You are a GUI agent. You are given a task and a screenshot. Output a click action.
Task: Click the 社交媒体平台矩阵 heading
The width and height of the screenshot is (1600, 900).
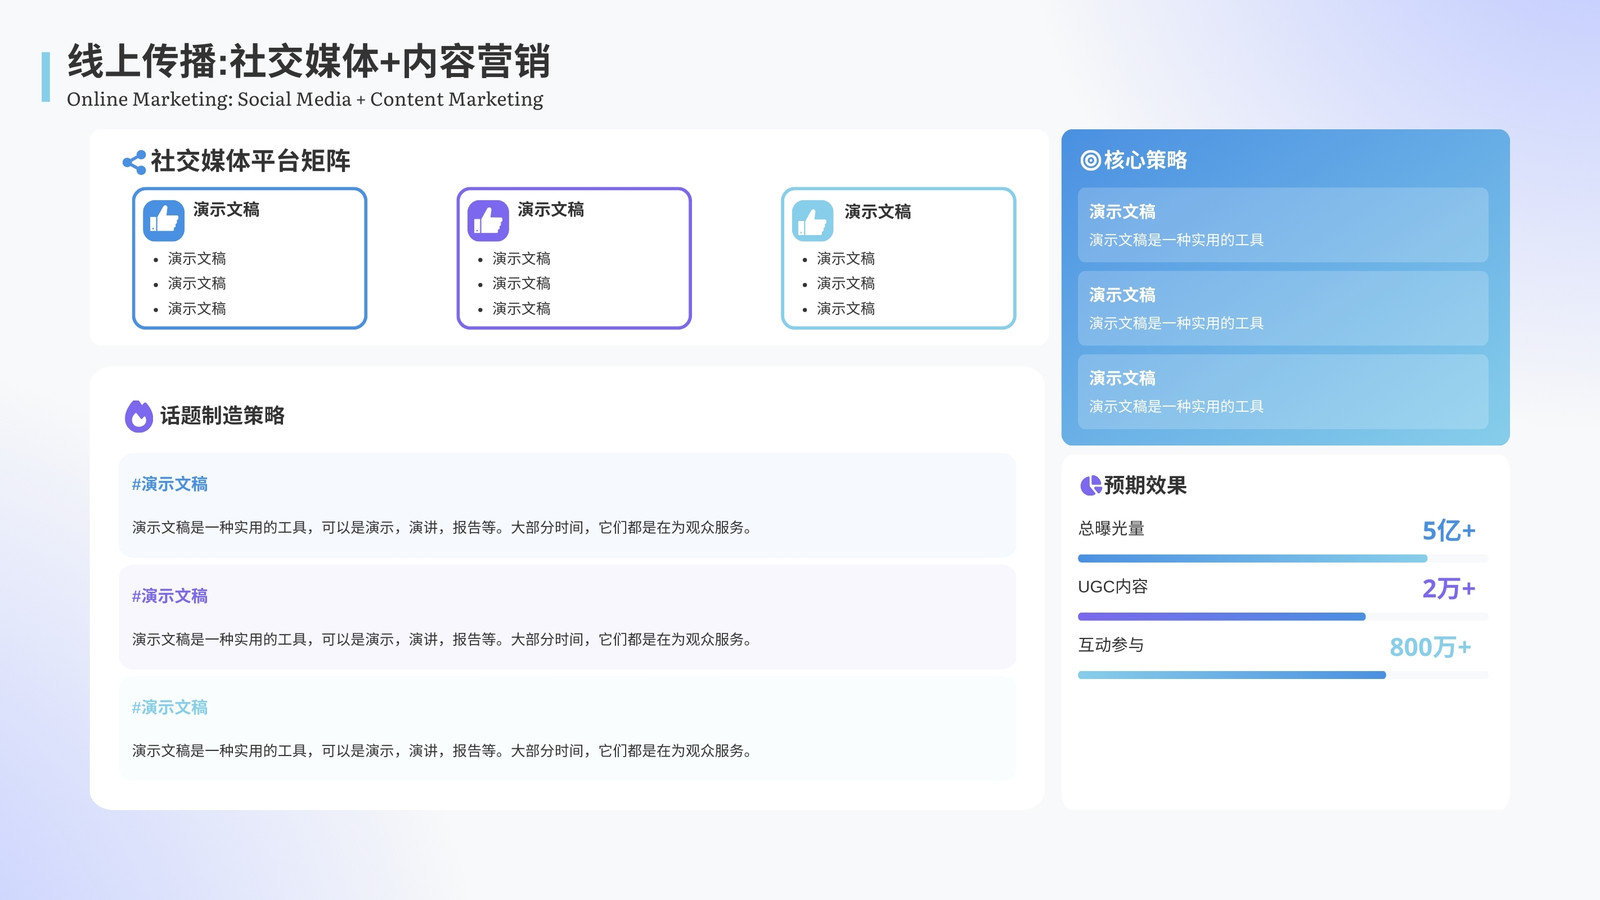click(250, 161)
